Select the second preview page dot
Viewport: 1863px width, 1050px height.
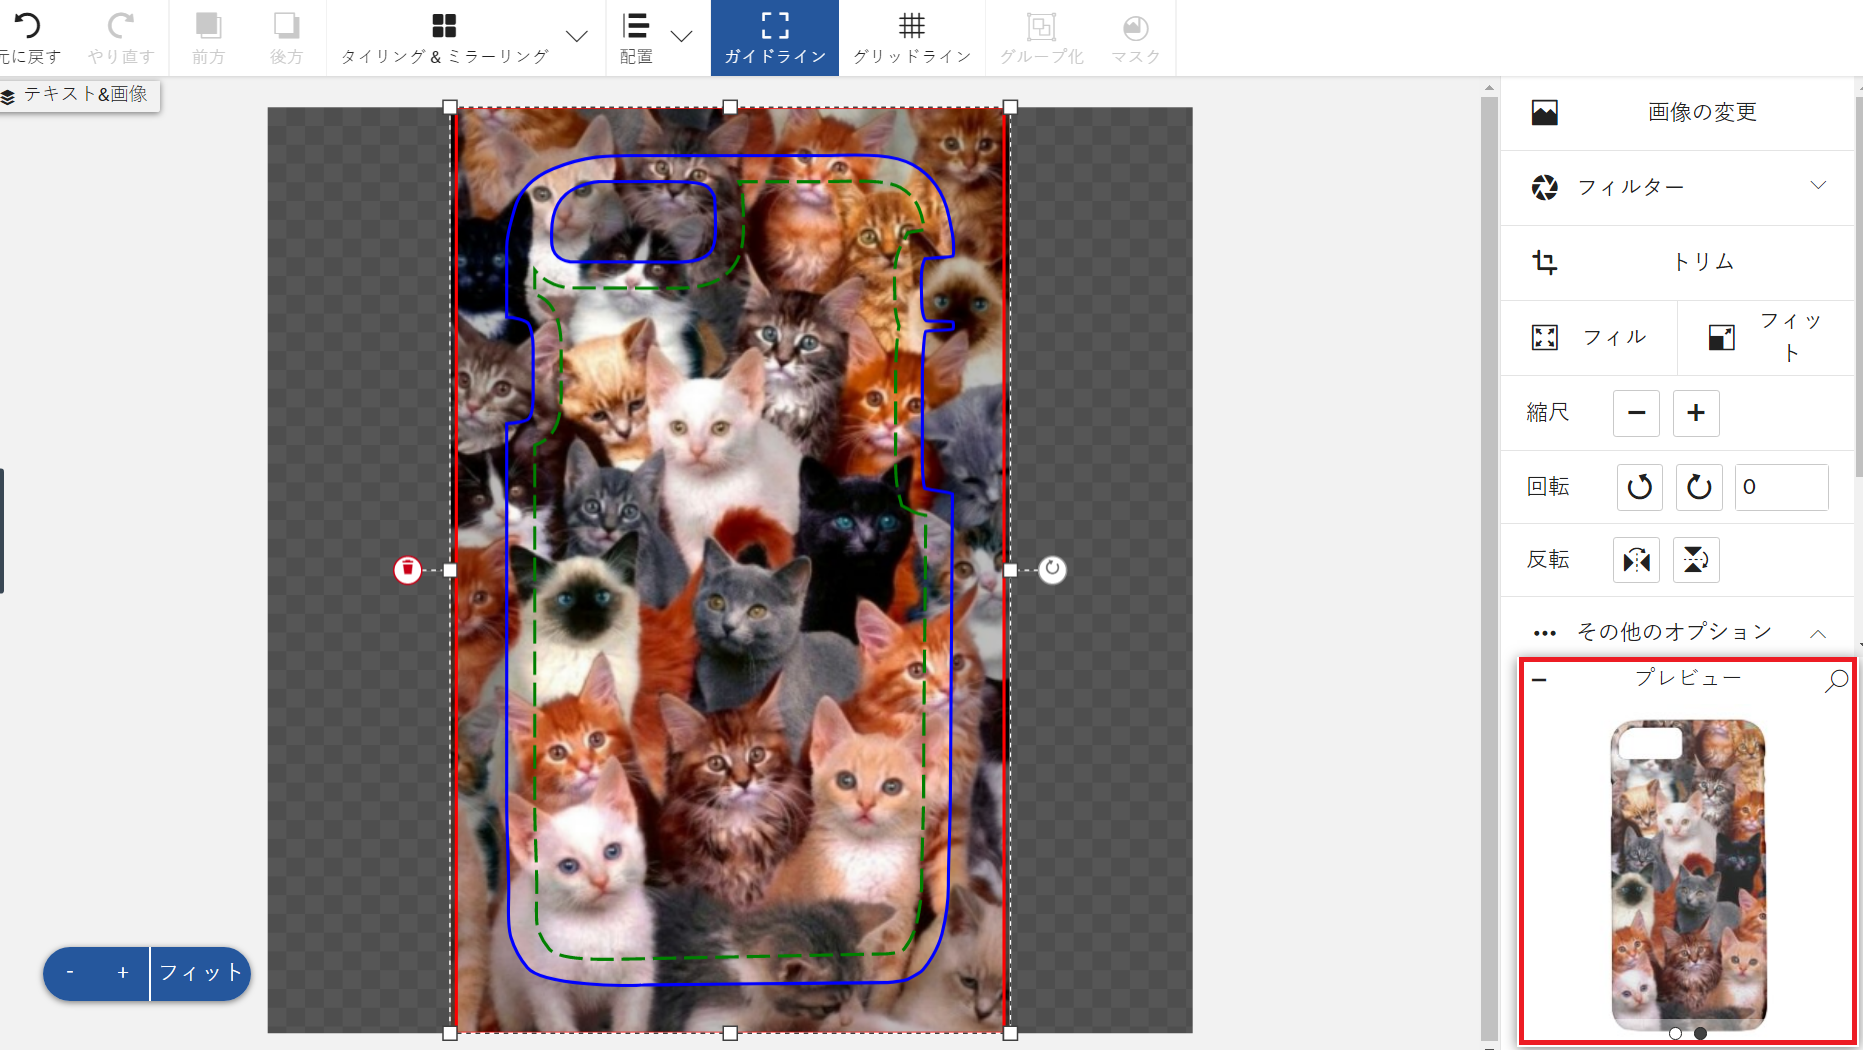click(1700, 1034)
